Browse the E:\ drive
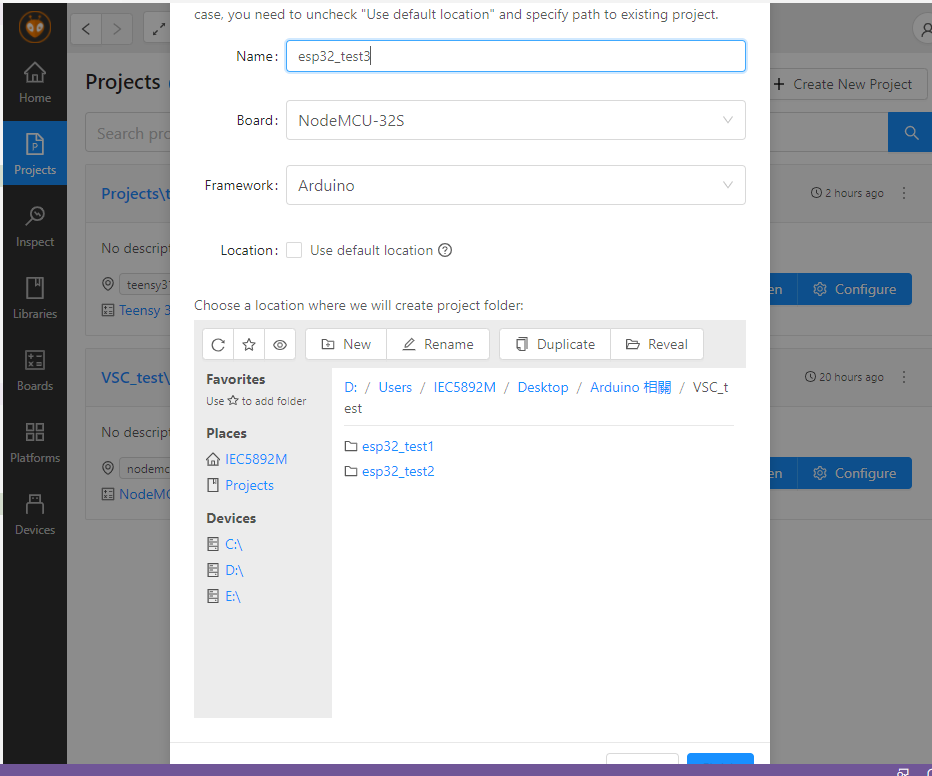The image size is (932, 776). click(x=233, y=597)
